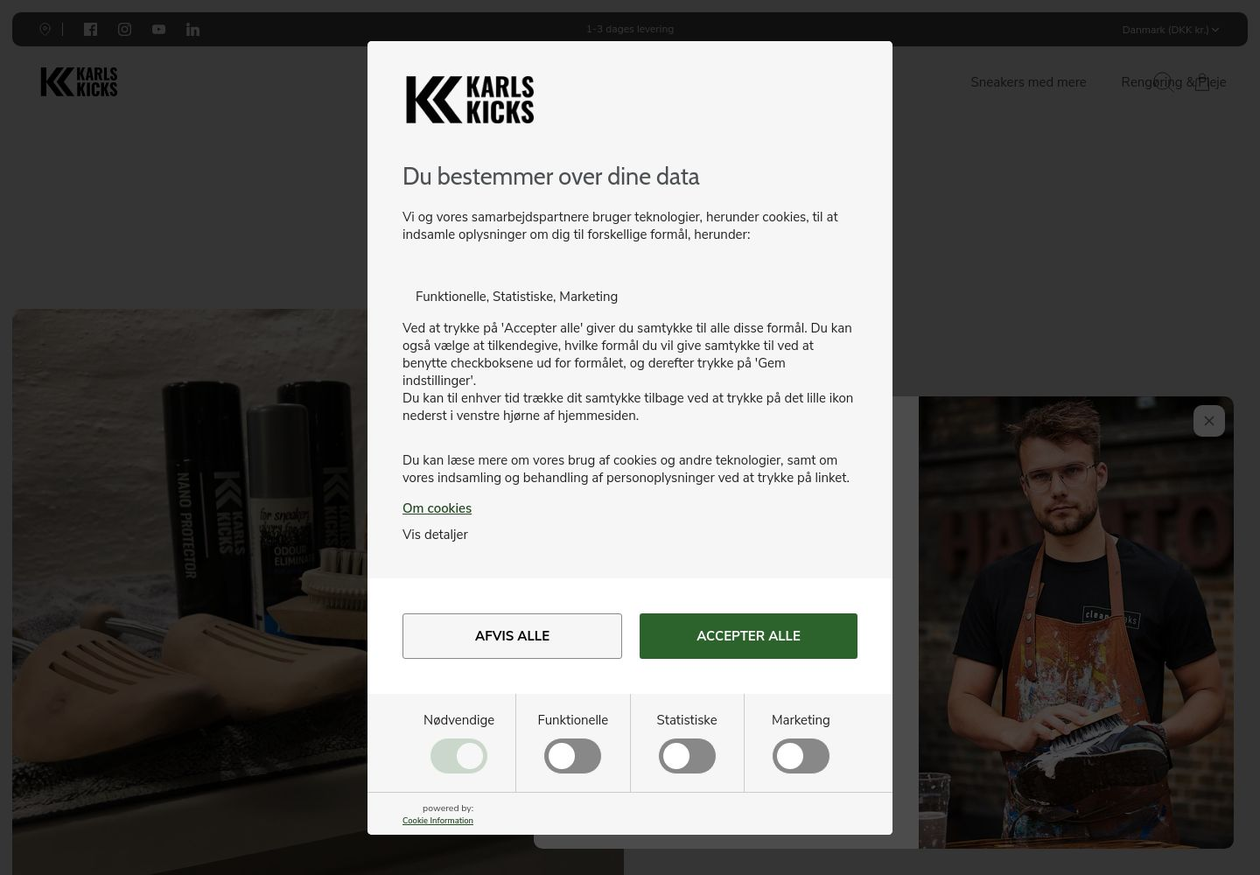The height and width of the screenshot is (875, 1260).
Task: Open the shopping bag icon
Action: tap(1202, 82)
